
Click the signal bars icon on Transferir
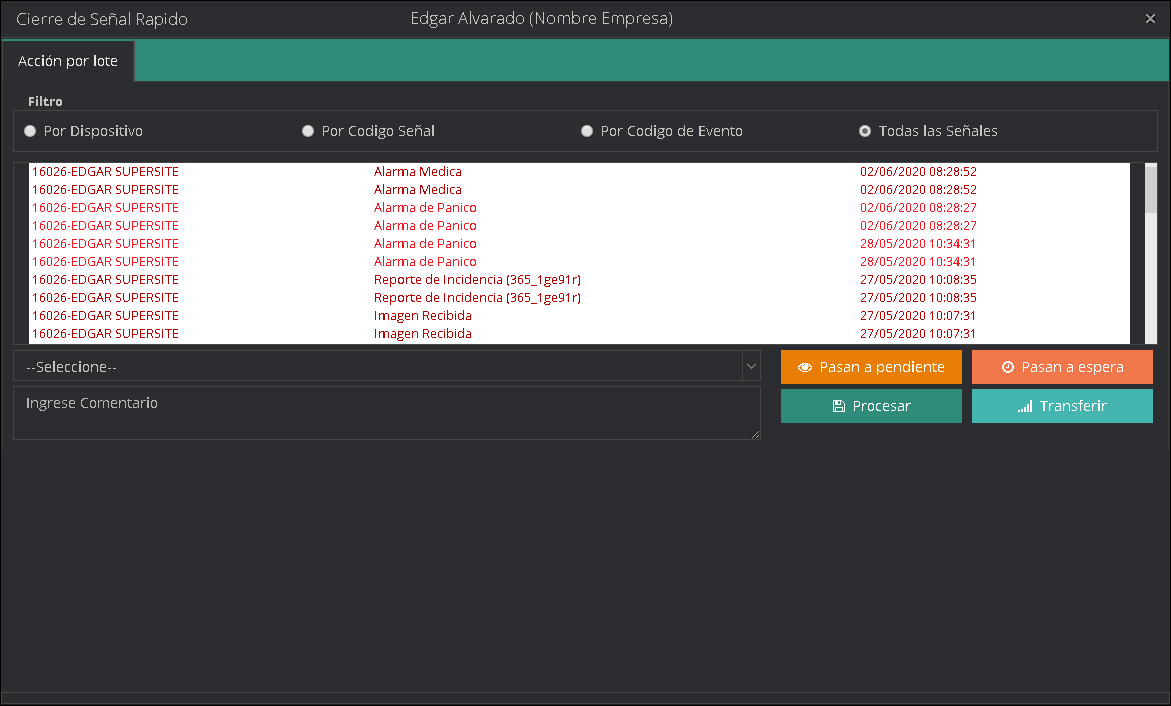pyautogui.click(x=1024, y=406)
